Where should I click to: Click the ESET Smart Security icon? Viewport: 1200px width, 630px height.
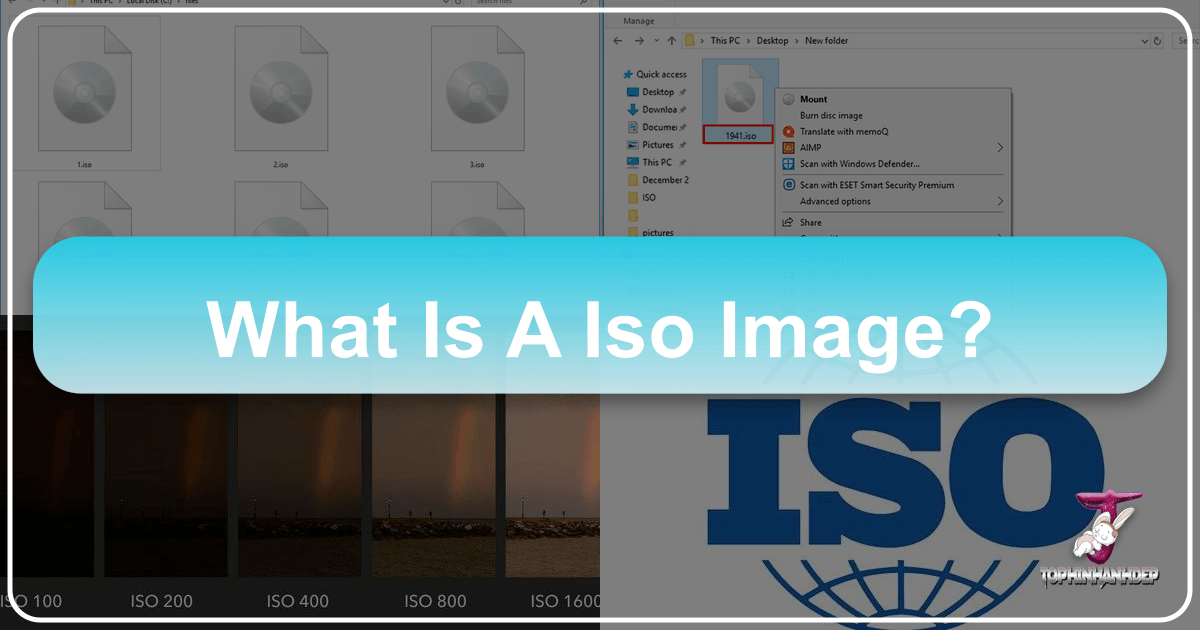point(788,185)
